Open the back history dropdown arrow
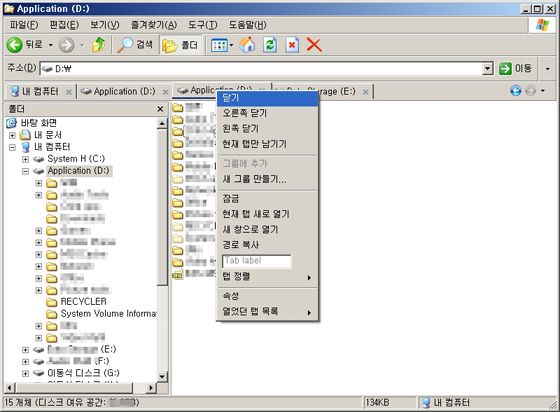Viewport: 560px width, 412px height. (x=51, y=45)
